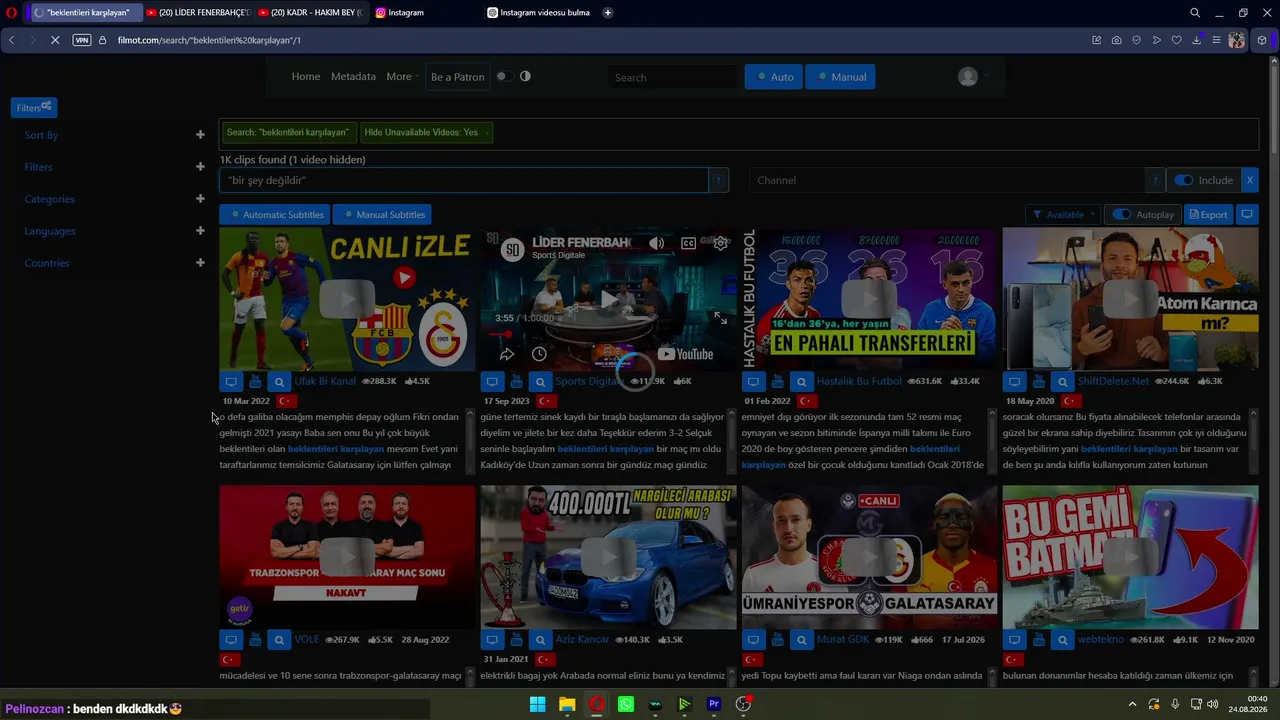Click the Be a Patron button
Screen dimensions: 1280x720
tap(457, 77)
